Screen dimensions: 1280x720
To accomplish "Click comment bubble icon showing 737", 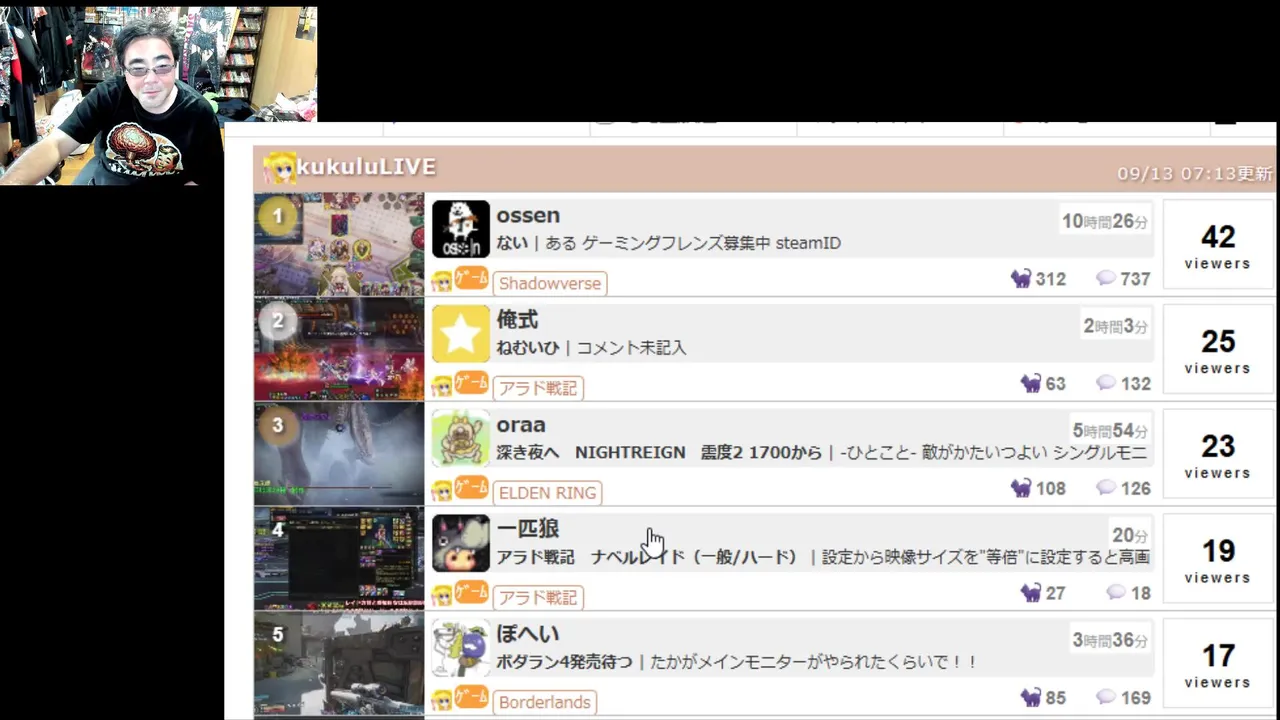I will [1106, 278].
